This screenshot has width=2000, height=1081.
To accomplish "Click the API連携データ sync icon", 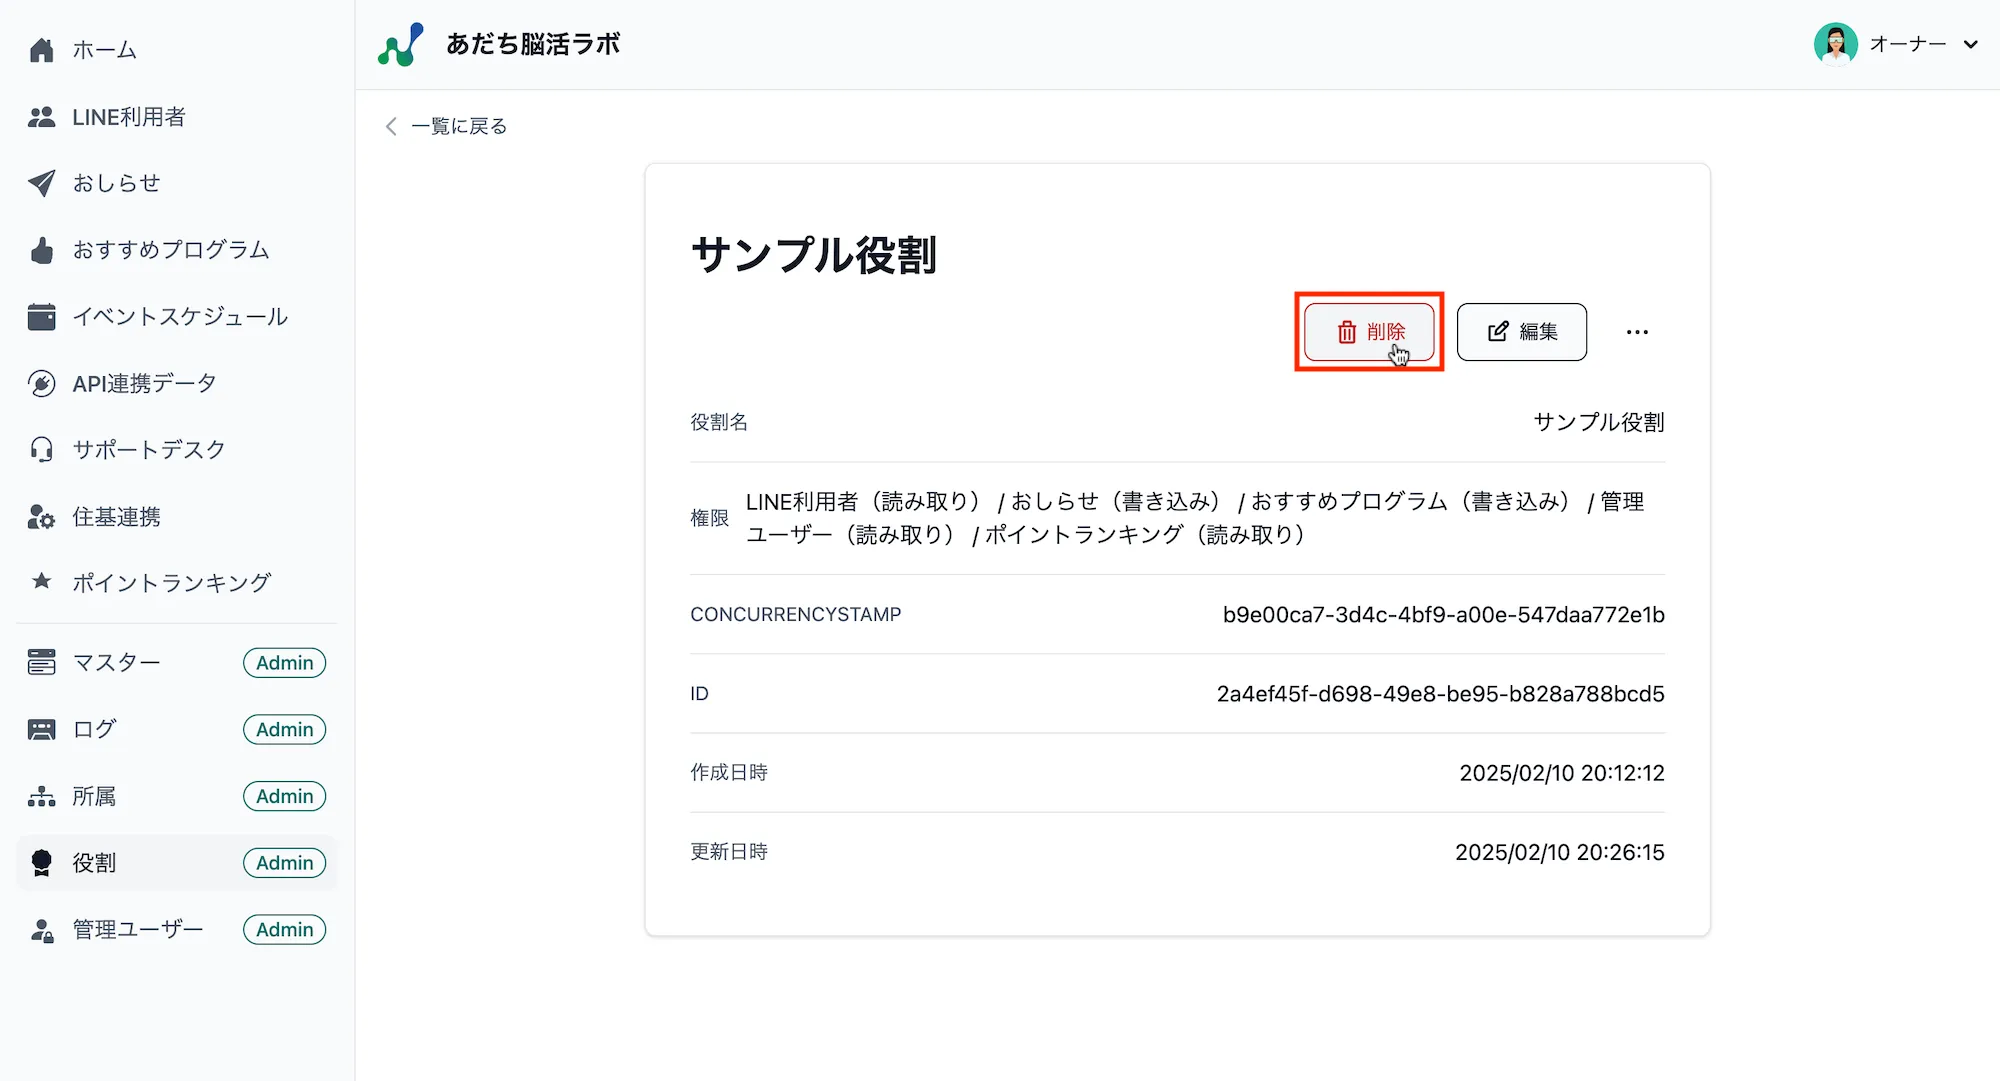I will 41,383.
